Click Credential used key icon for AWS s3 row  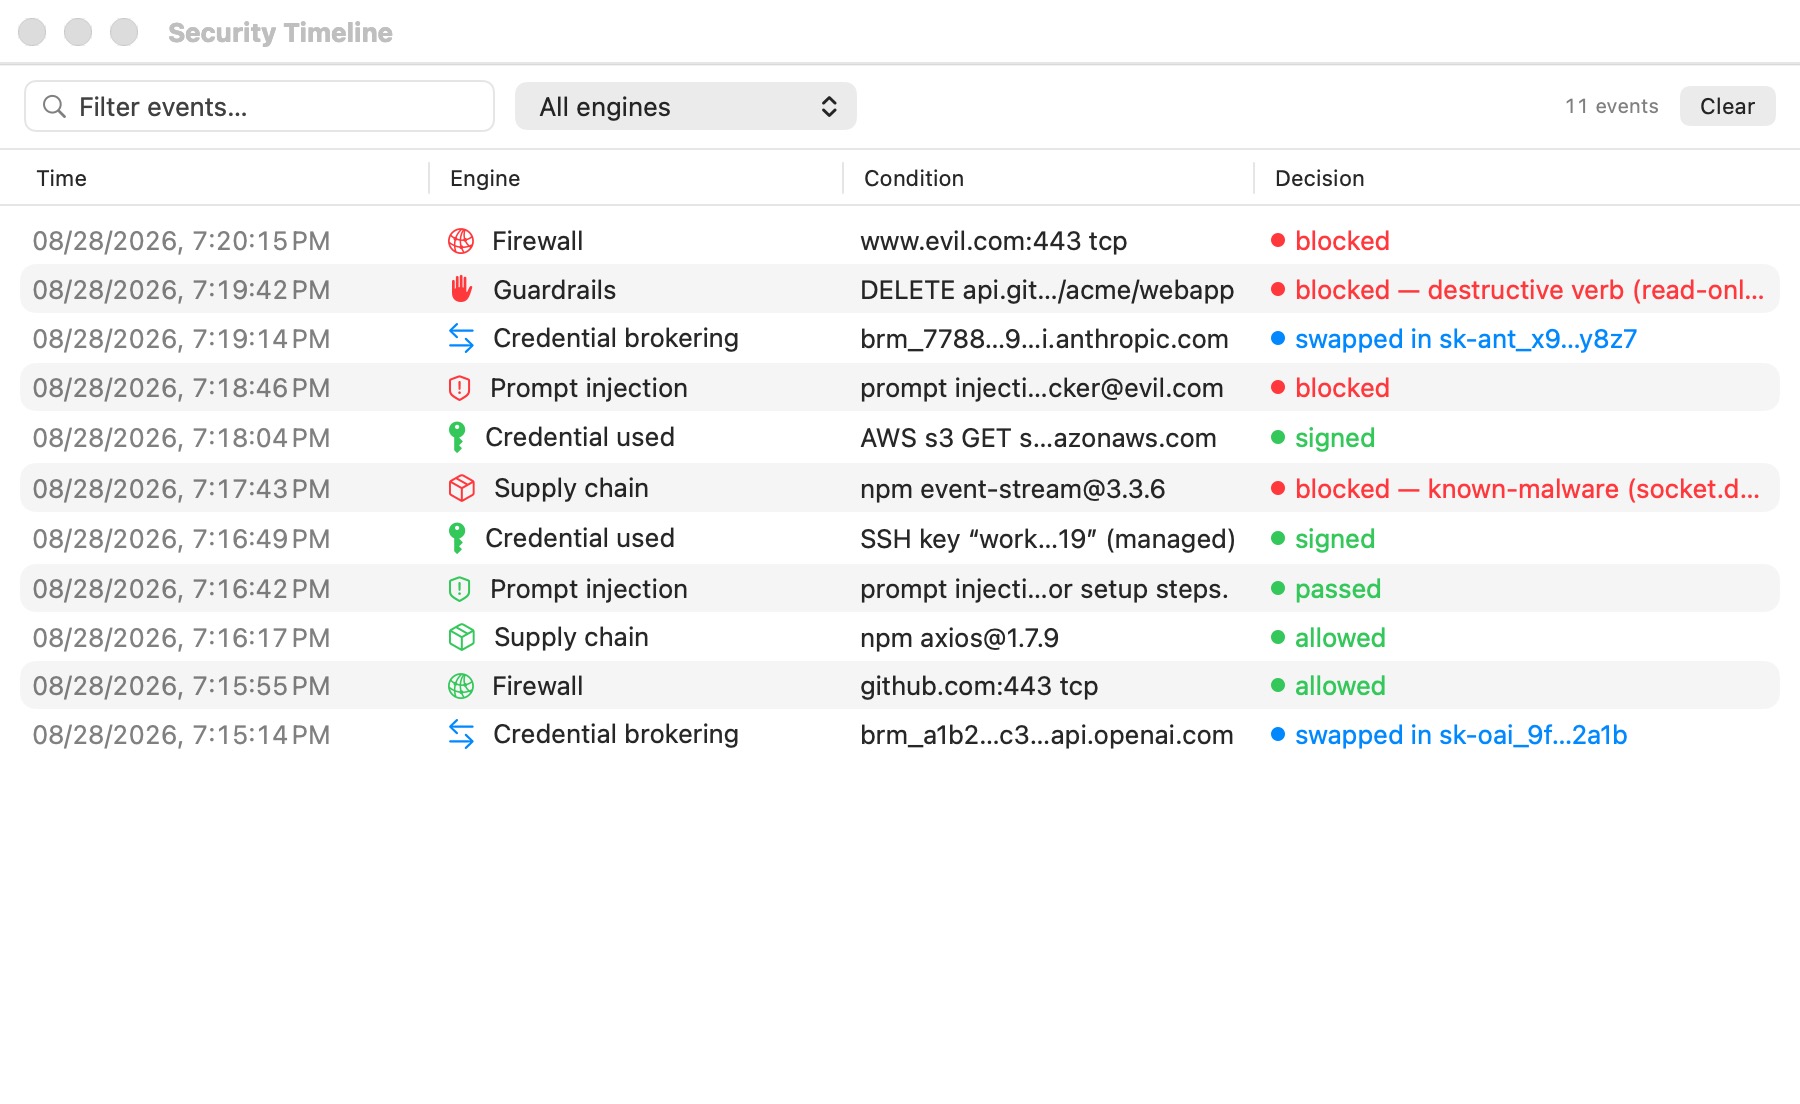[x=457, y=437]
